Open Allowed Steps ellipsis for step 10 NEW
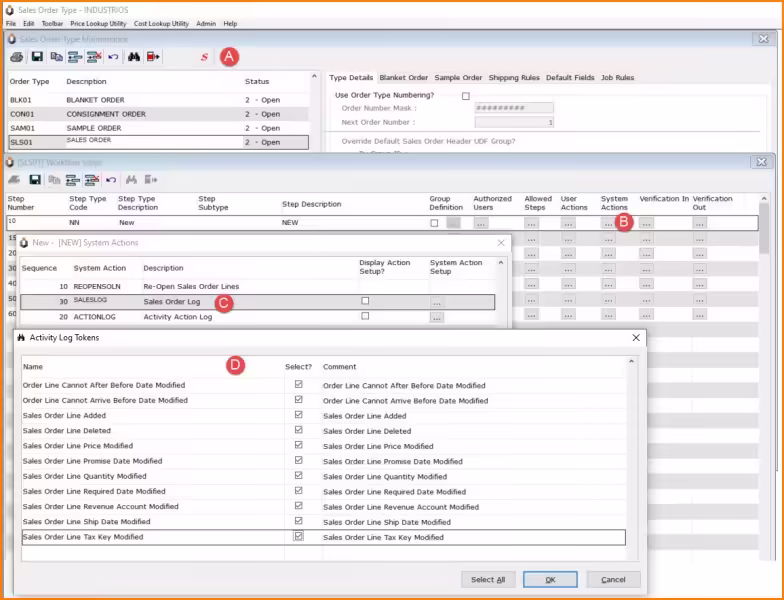 pos(532,224)
